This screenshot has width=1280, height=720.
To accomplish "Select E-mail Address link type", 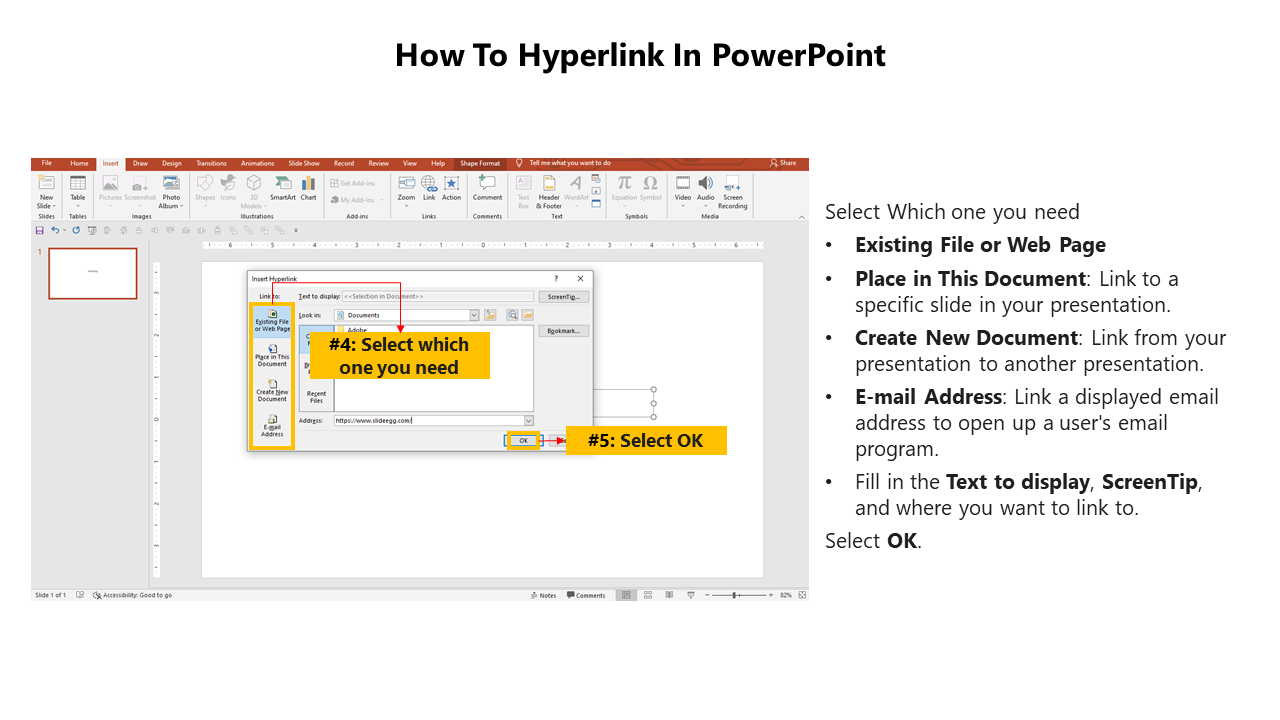I will (x=272, y=427).
